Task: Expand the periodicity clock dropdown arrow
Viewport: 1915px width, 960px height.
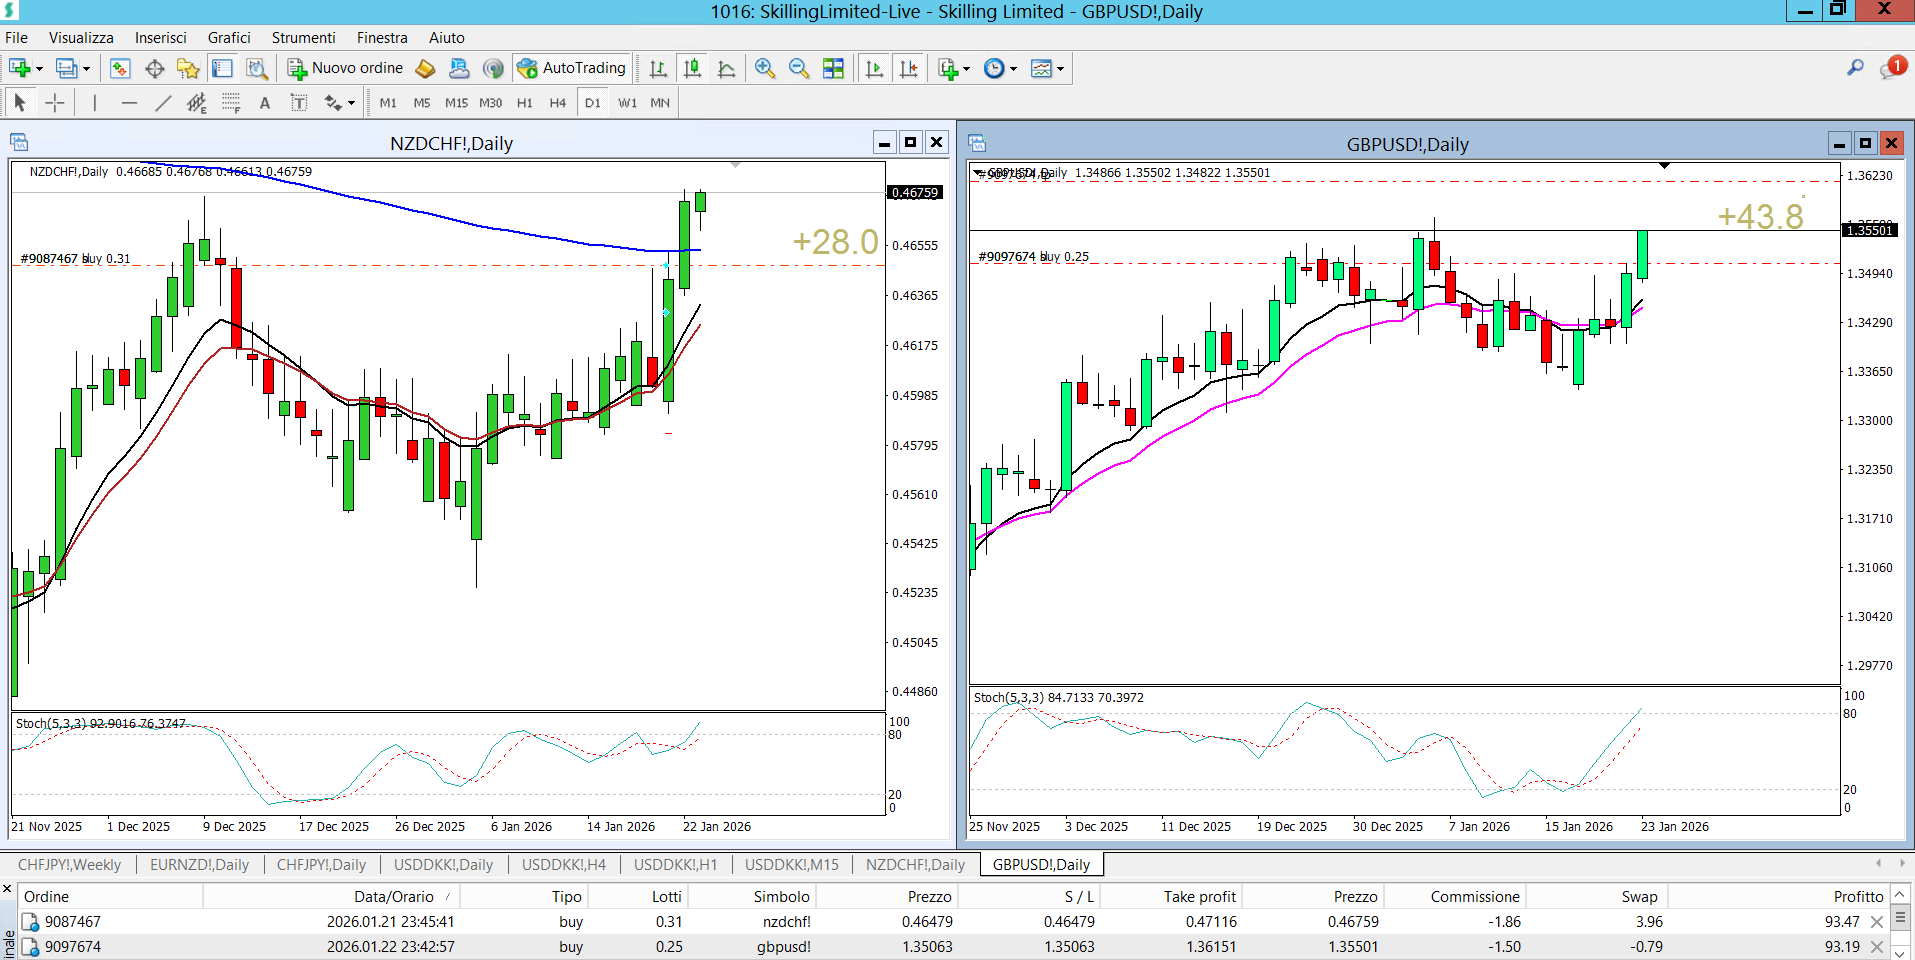Action: point(1013,69)
